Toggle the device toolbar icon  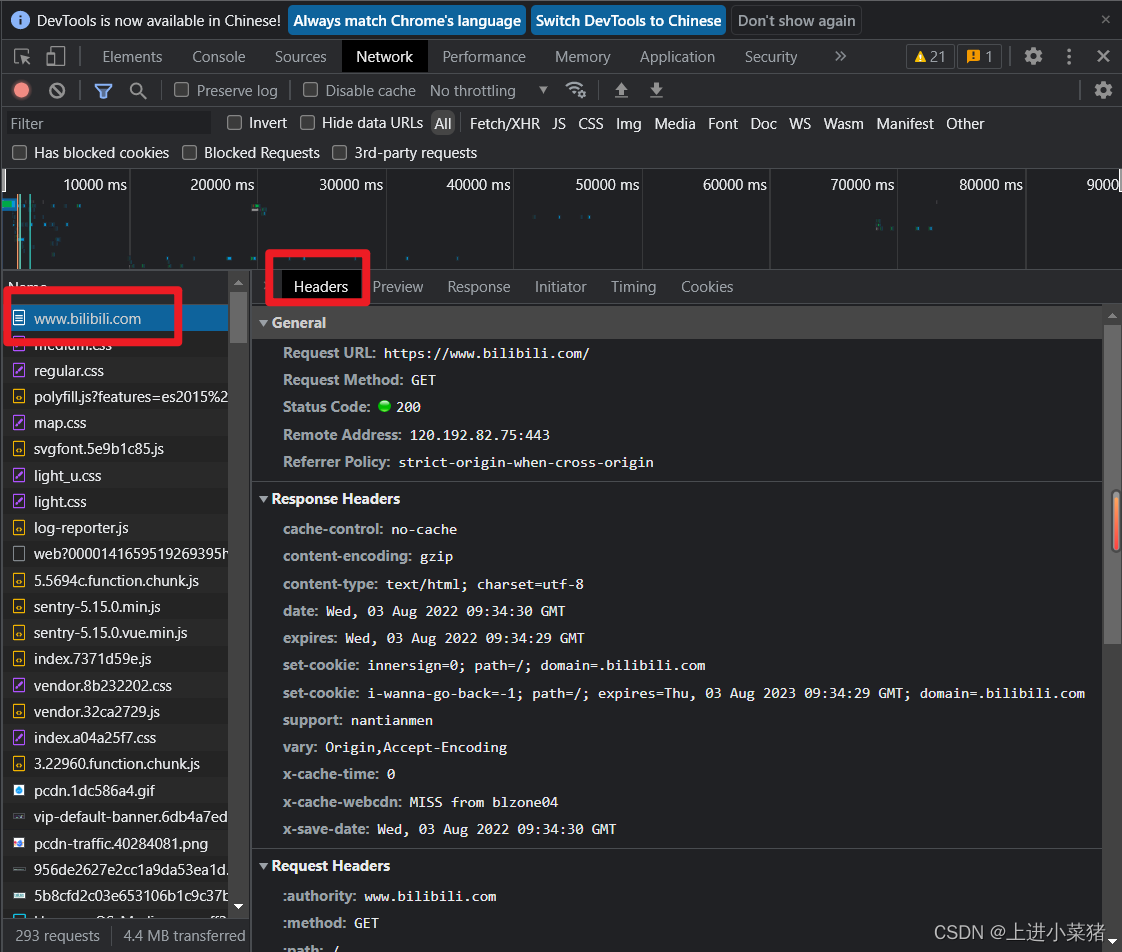(55, 57)
